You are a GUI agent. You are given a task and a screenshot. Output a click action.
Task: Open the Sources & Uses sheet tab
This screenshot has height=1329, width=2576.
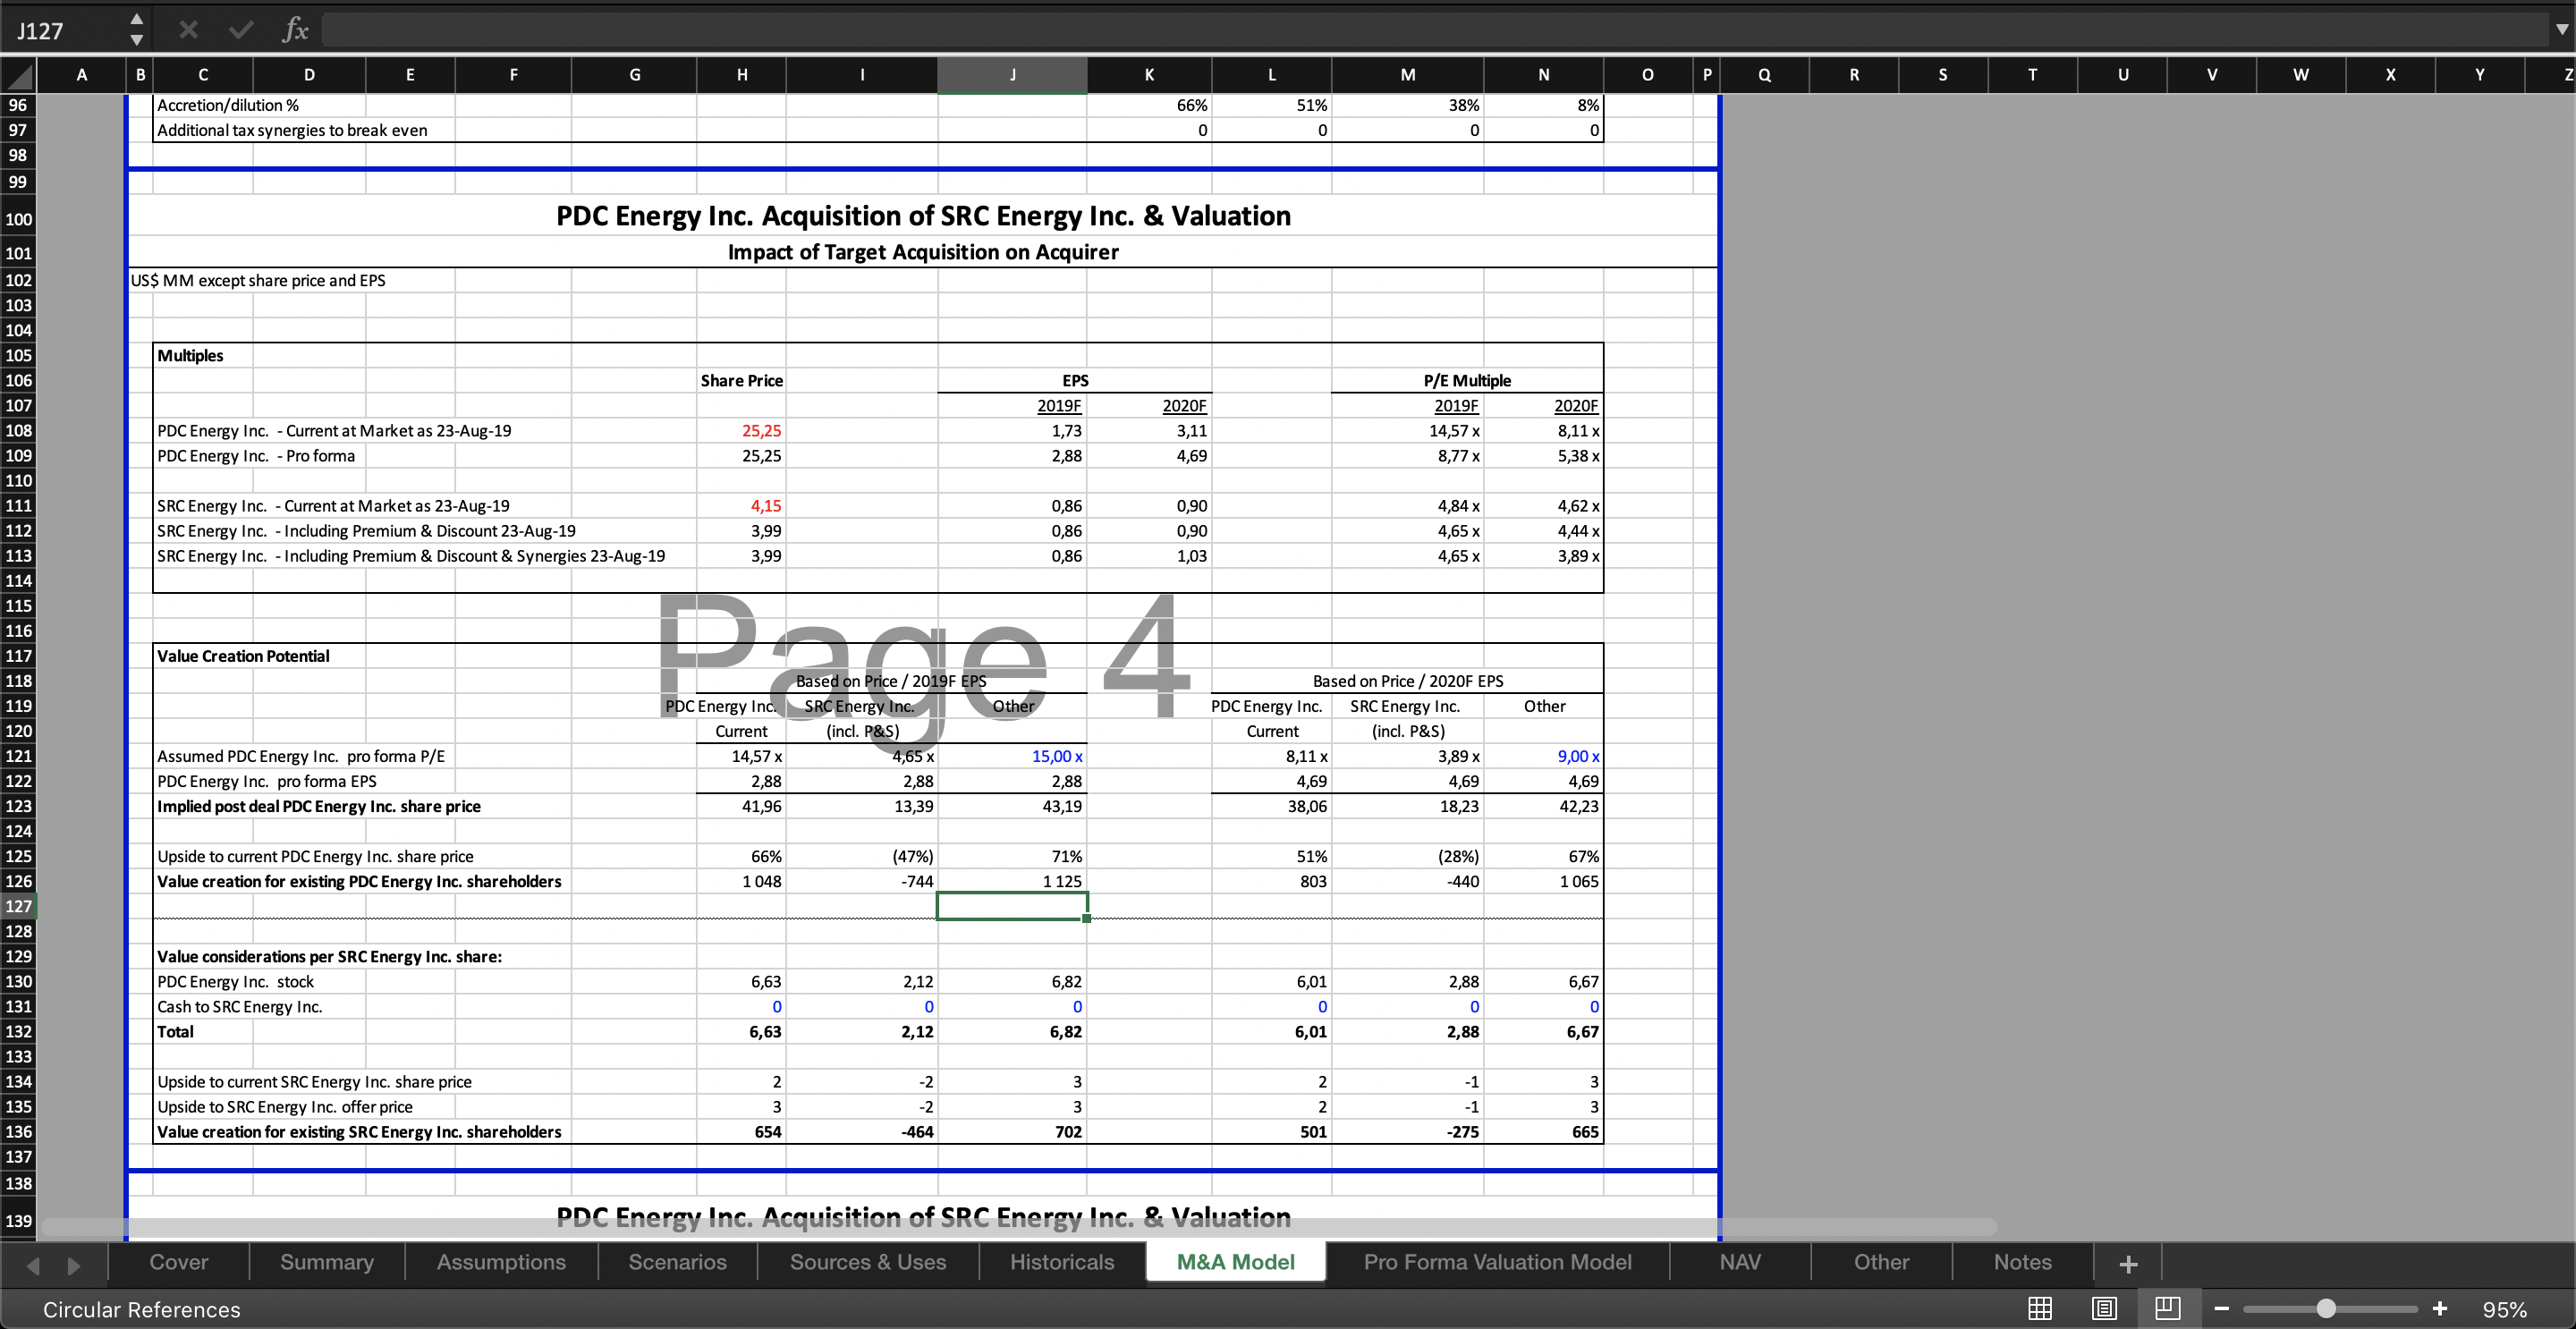click(868, 1262)
